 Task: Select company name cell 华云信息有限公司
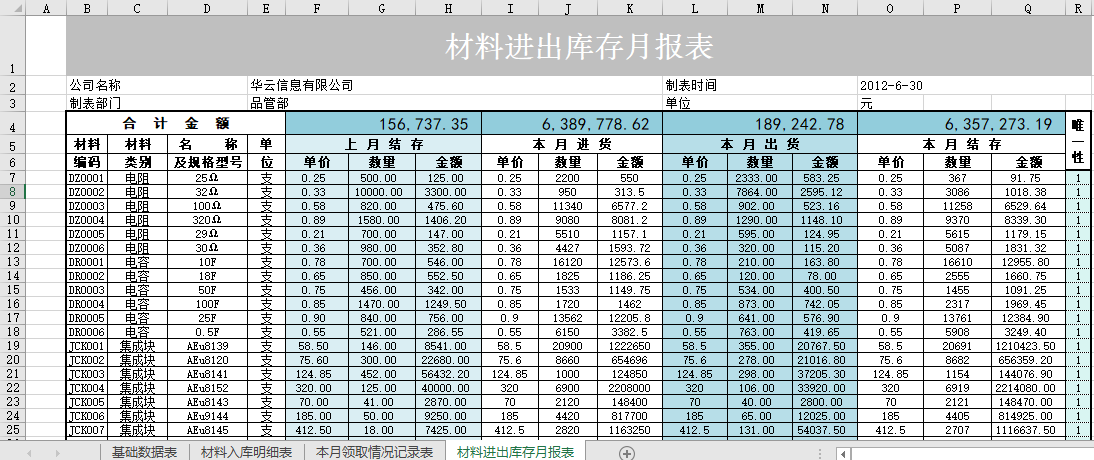click(302, 86)
